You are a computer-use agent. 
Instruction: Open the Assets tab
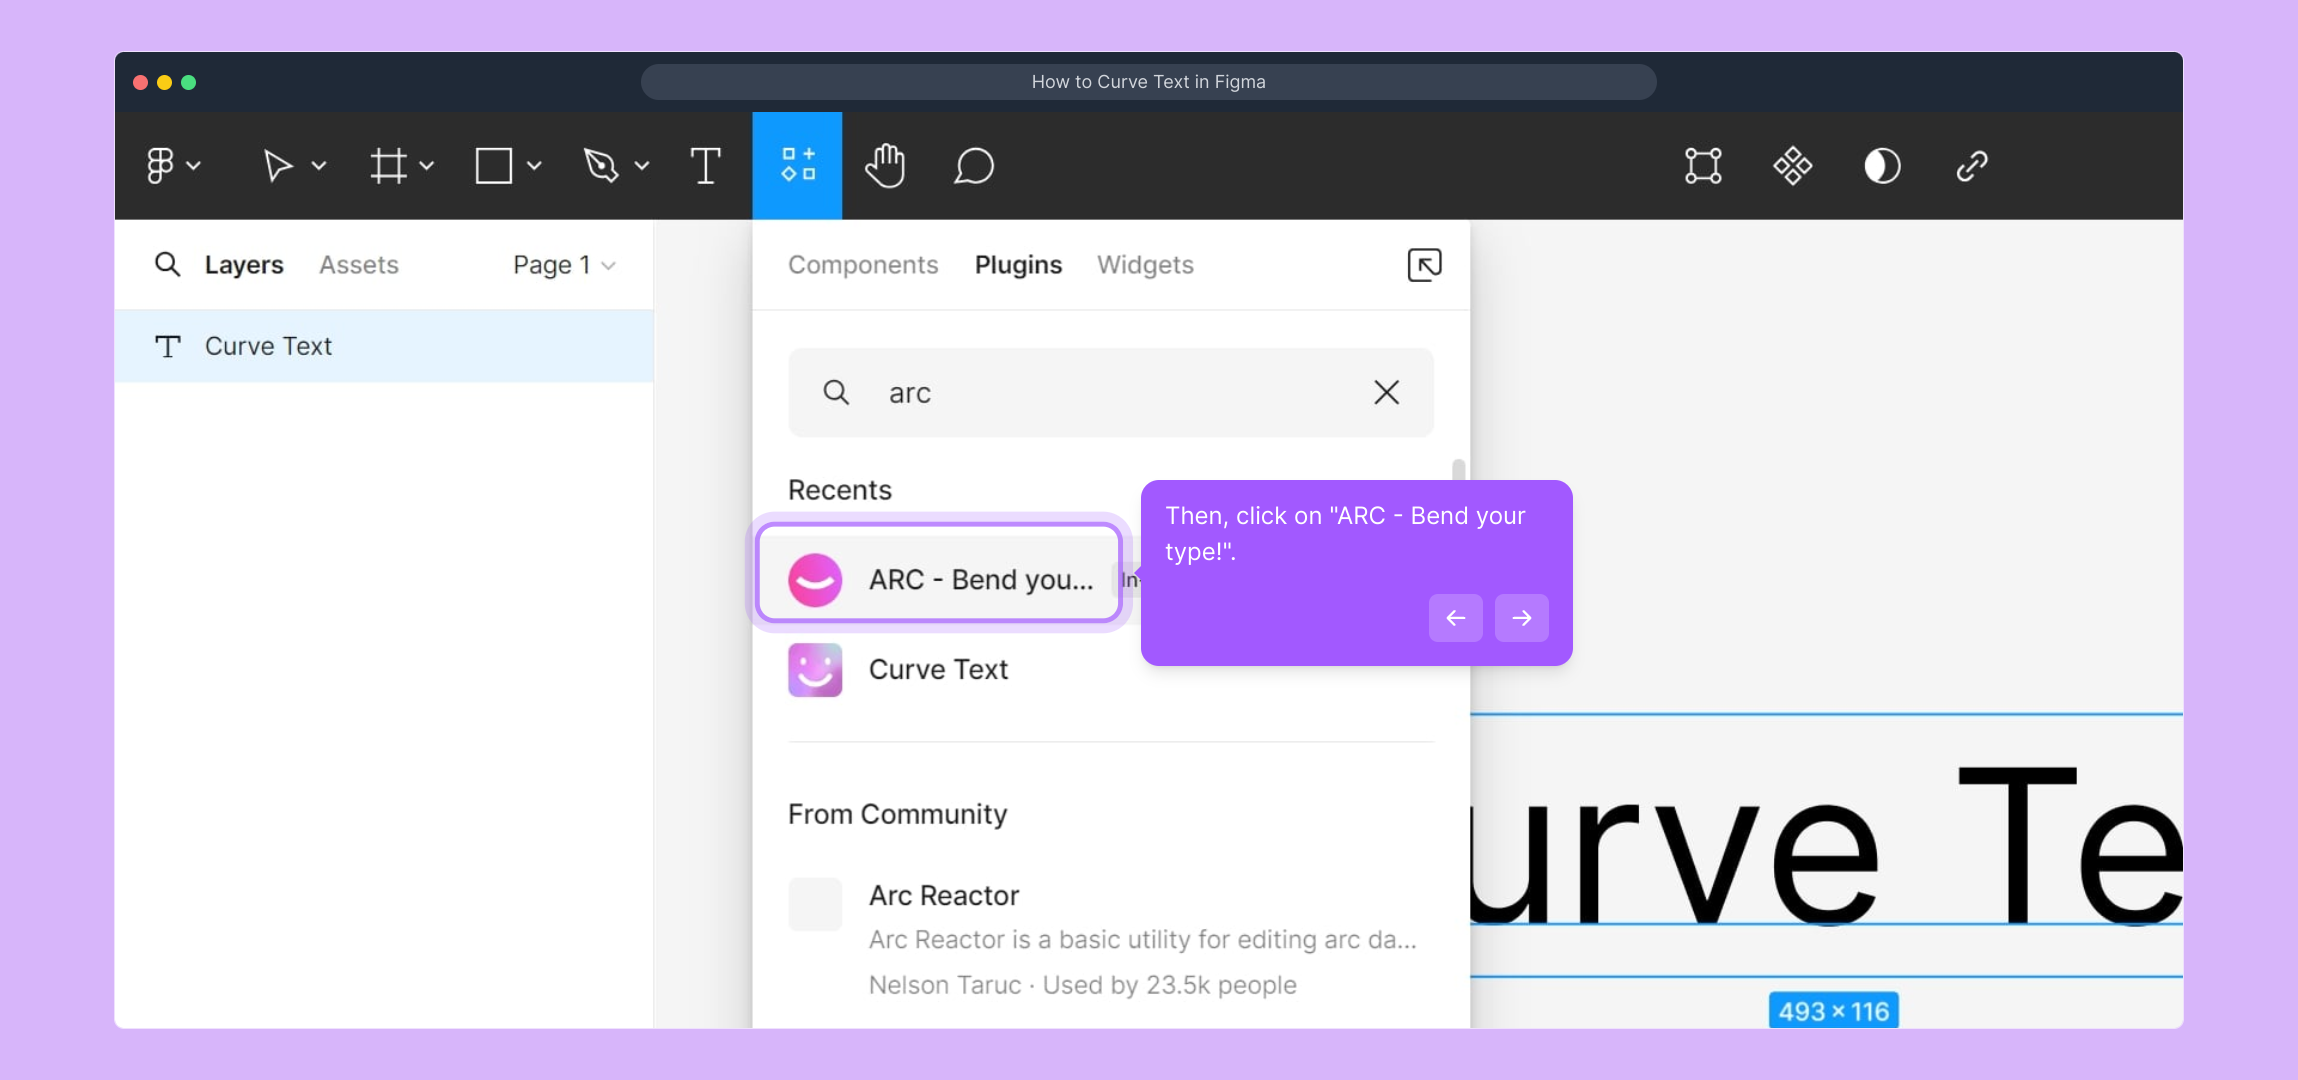point(358,265)
